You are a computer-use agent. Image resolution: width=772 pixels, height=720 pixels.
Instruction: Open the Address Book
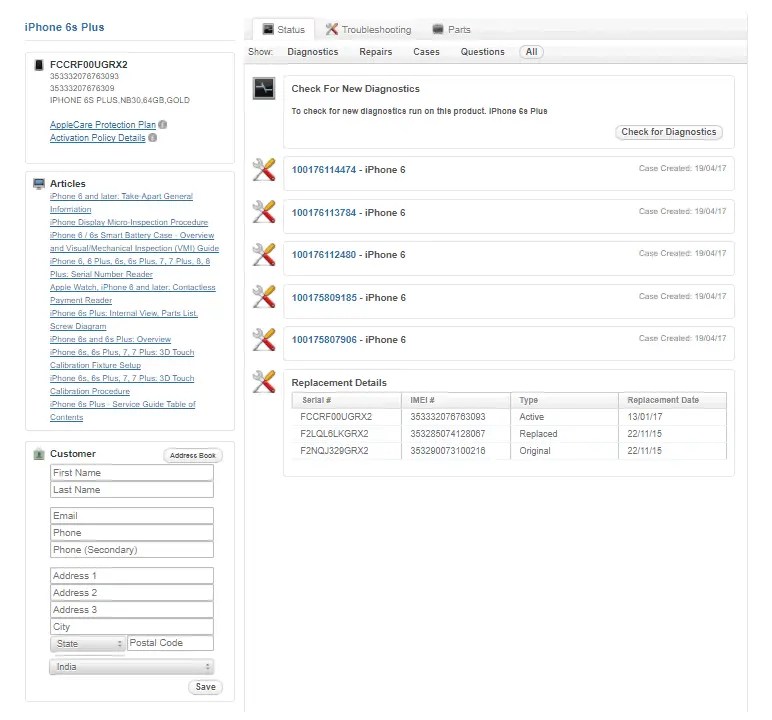(x=193, y=456)
